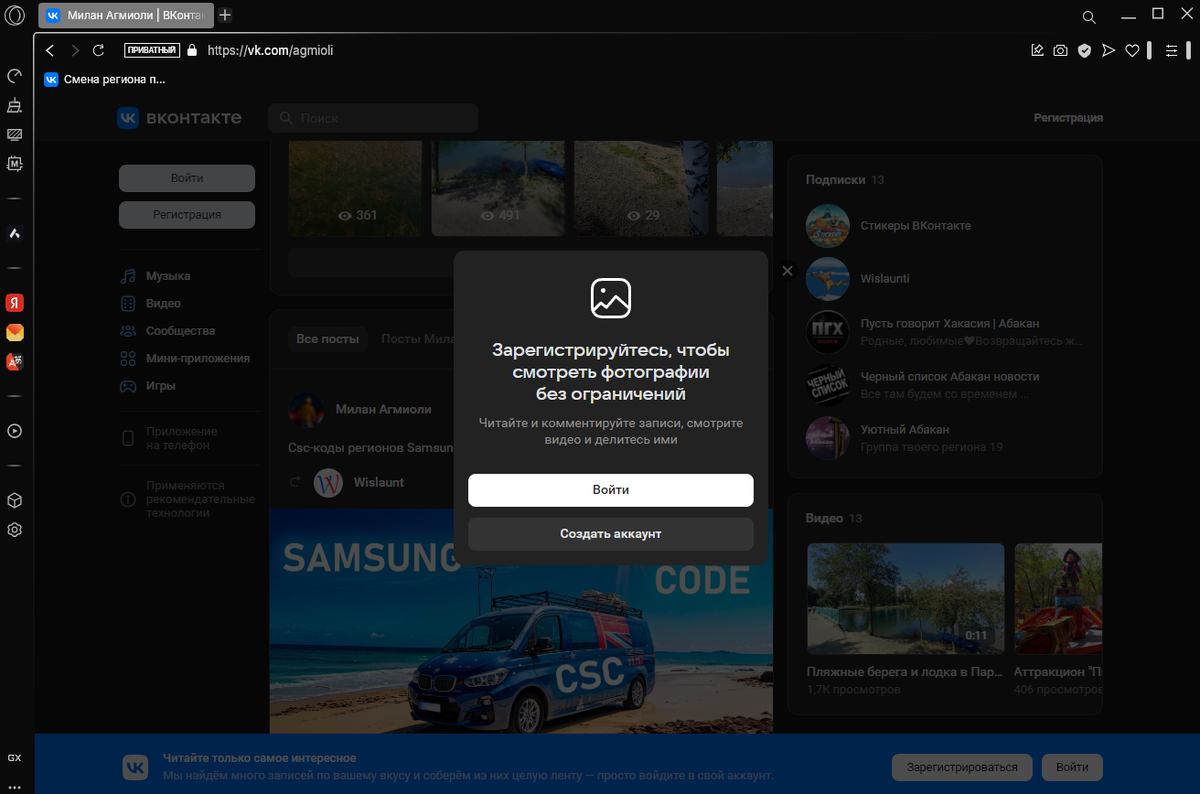Click the address bar showing vk.com/agmioli
This screenshot has width=1200, height=794.
tap(269, 50)
